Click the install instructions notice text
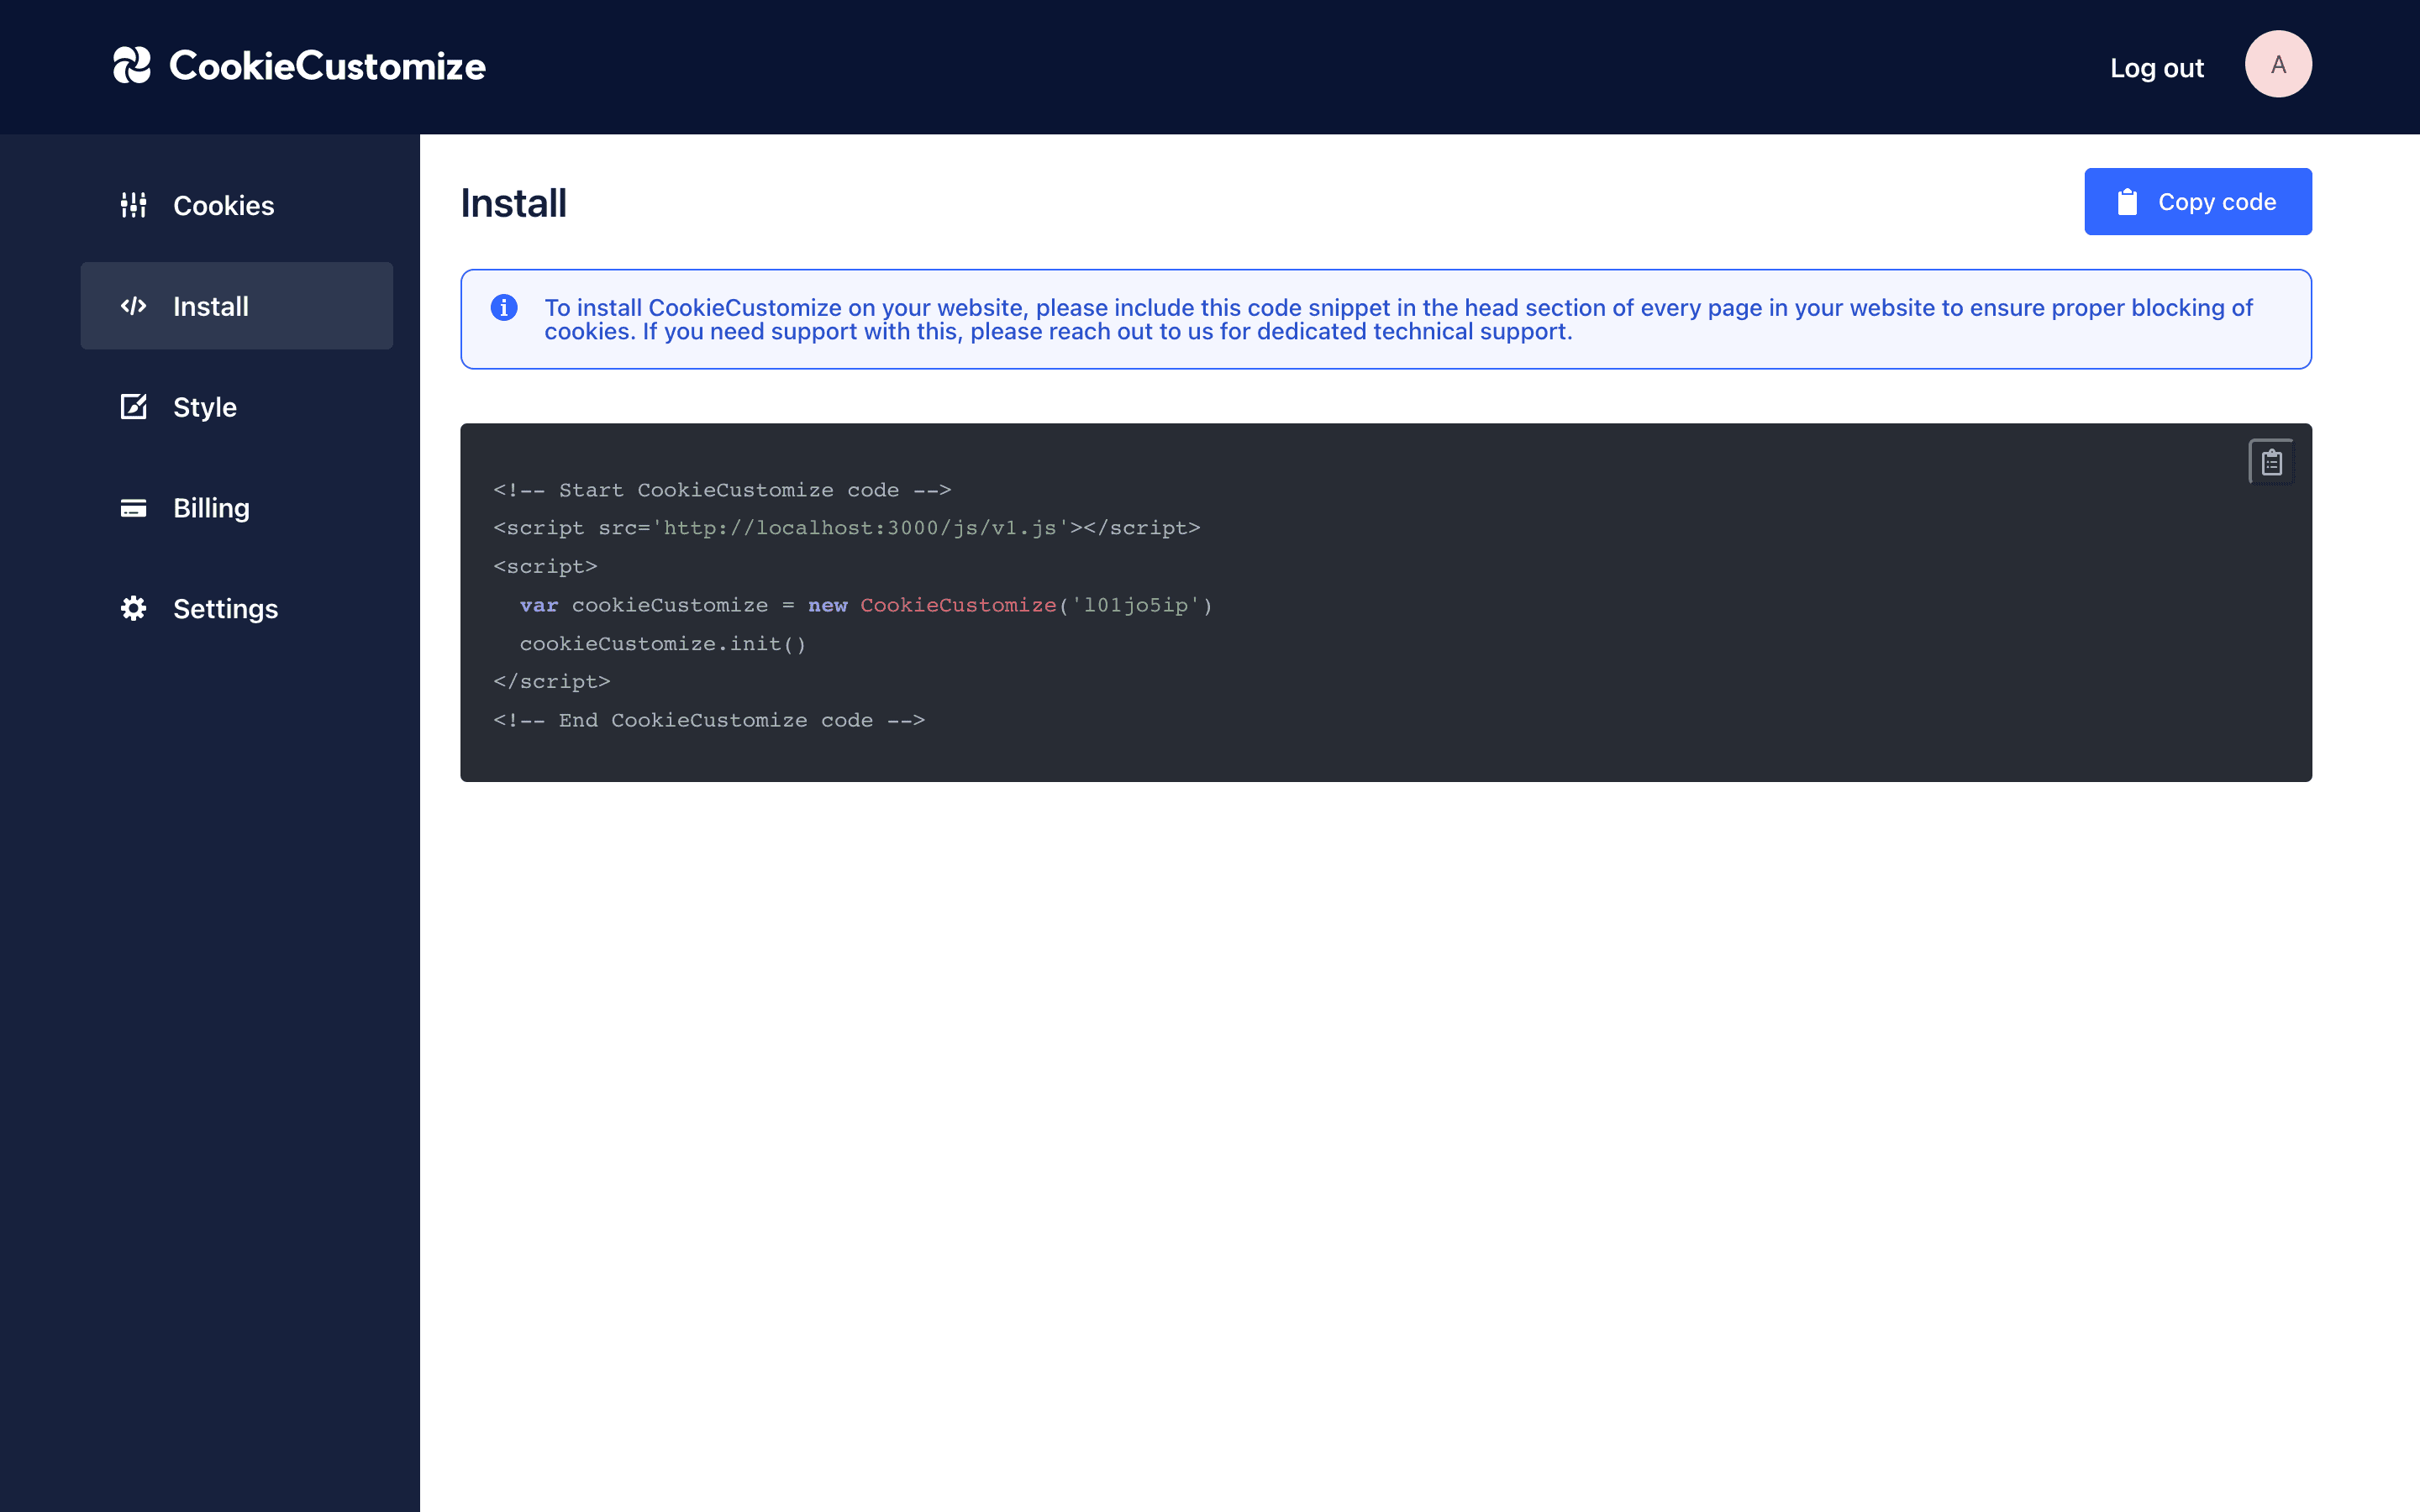2420x1512 pixels. pyautogui.click(x=1398, y=319)
